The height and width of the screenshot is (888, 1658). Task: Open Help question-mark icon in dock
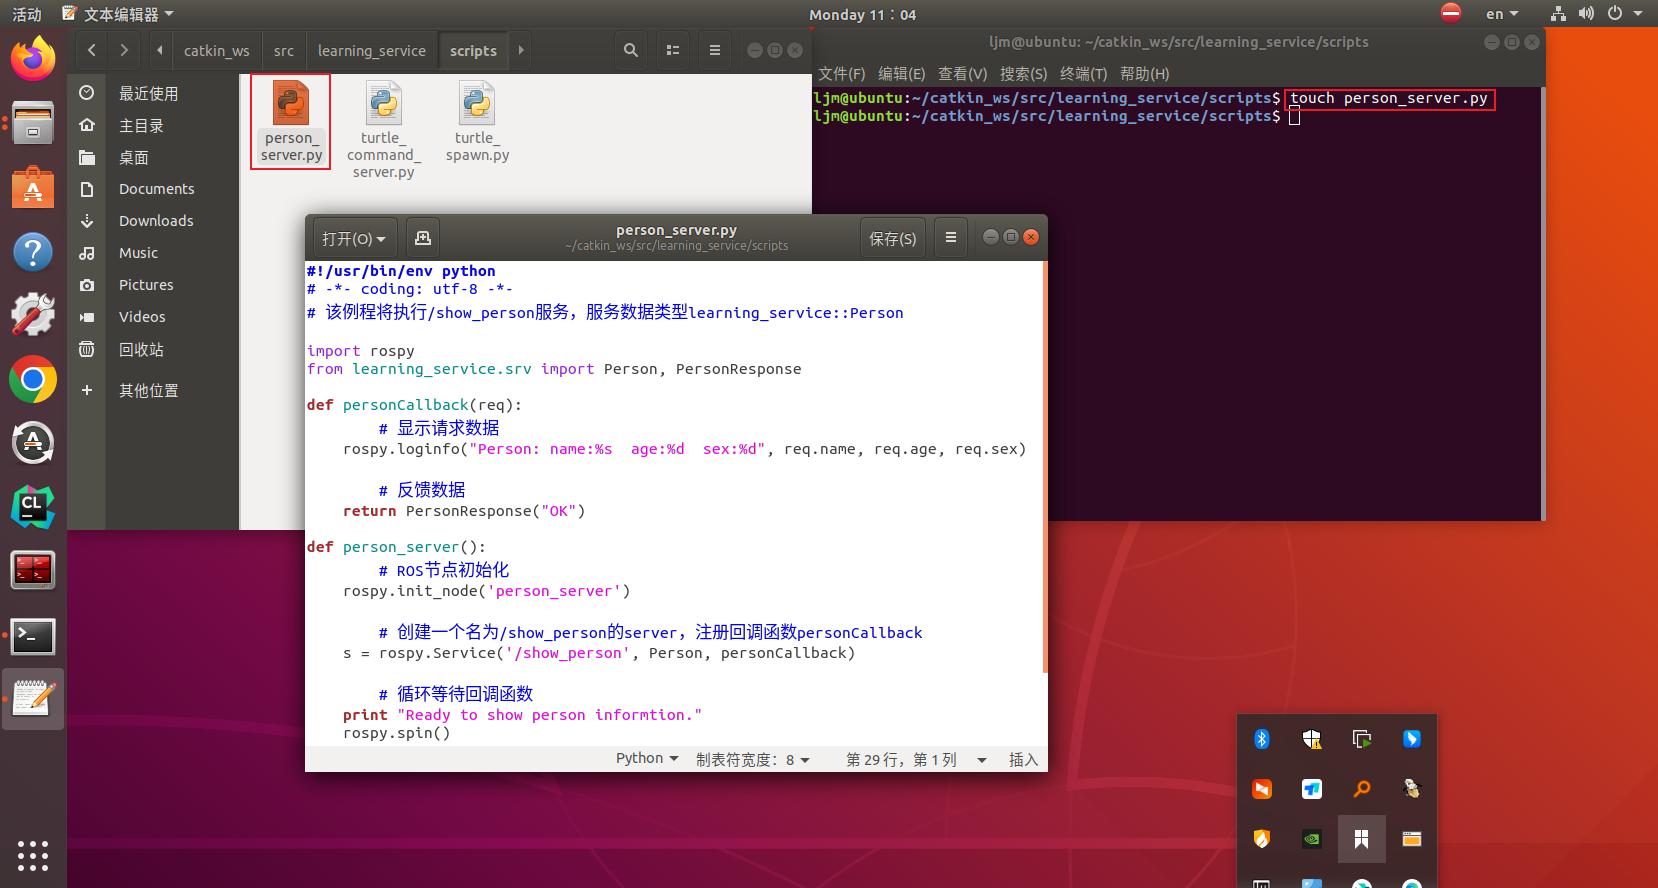[x=33, y=251]
